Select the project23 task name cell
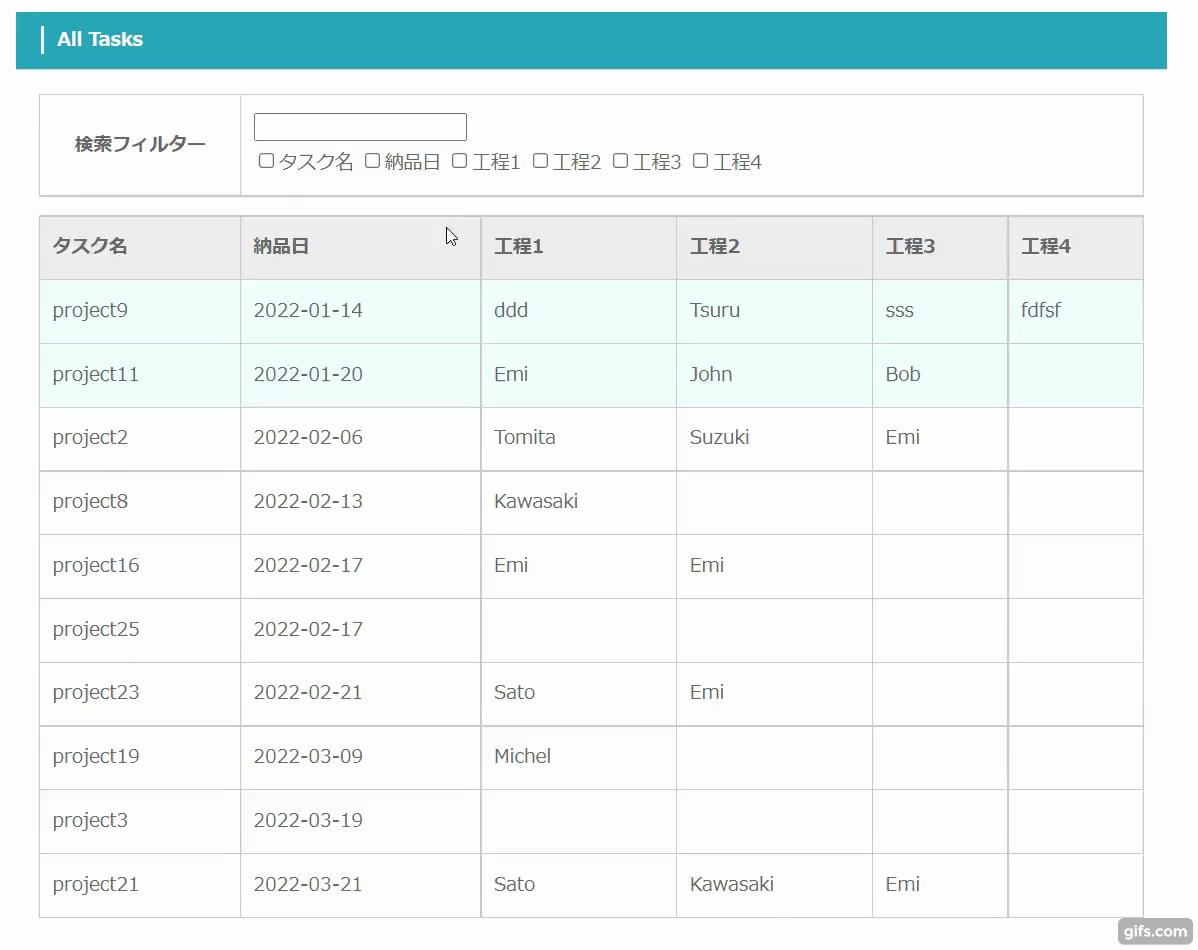Screen dimensions: 1198x950 coord(140,693)
